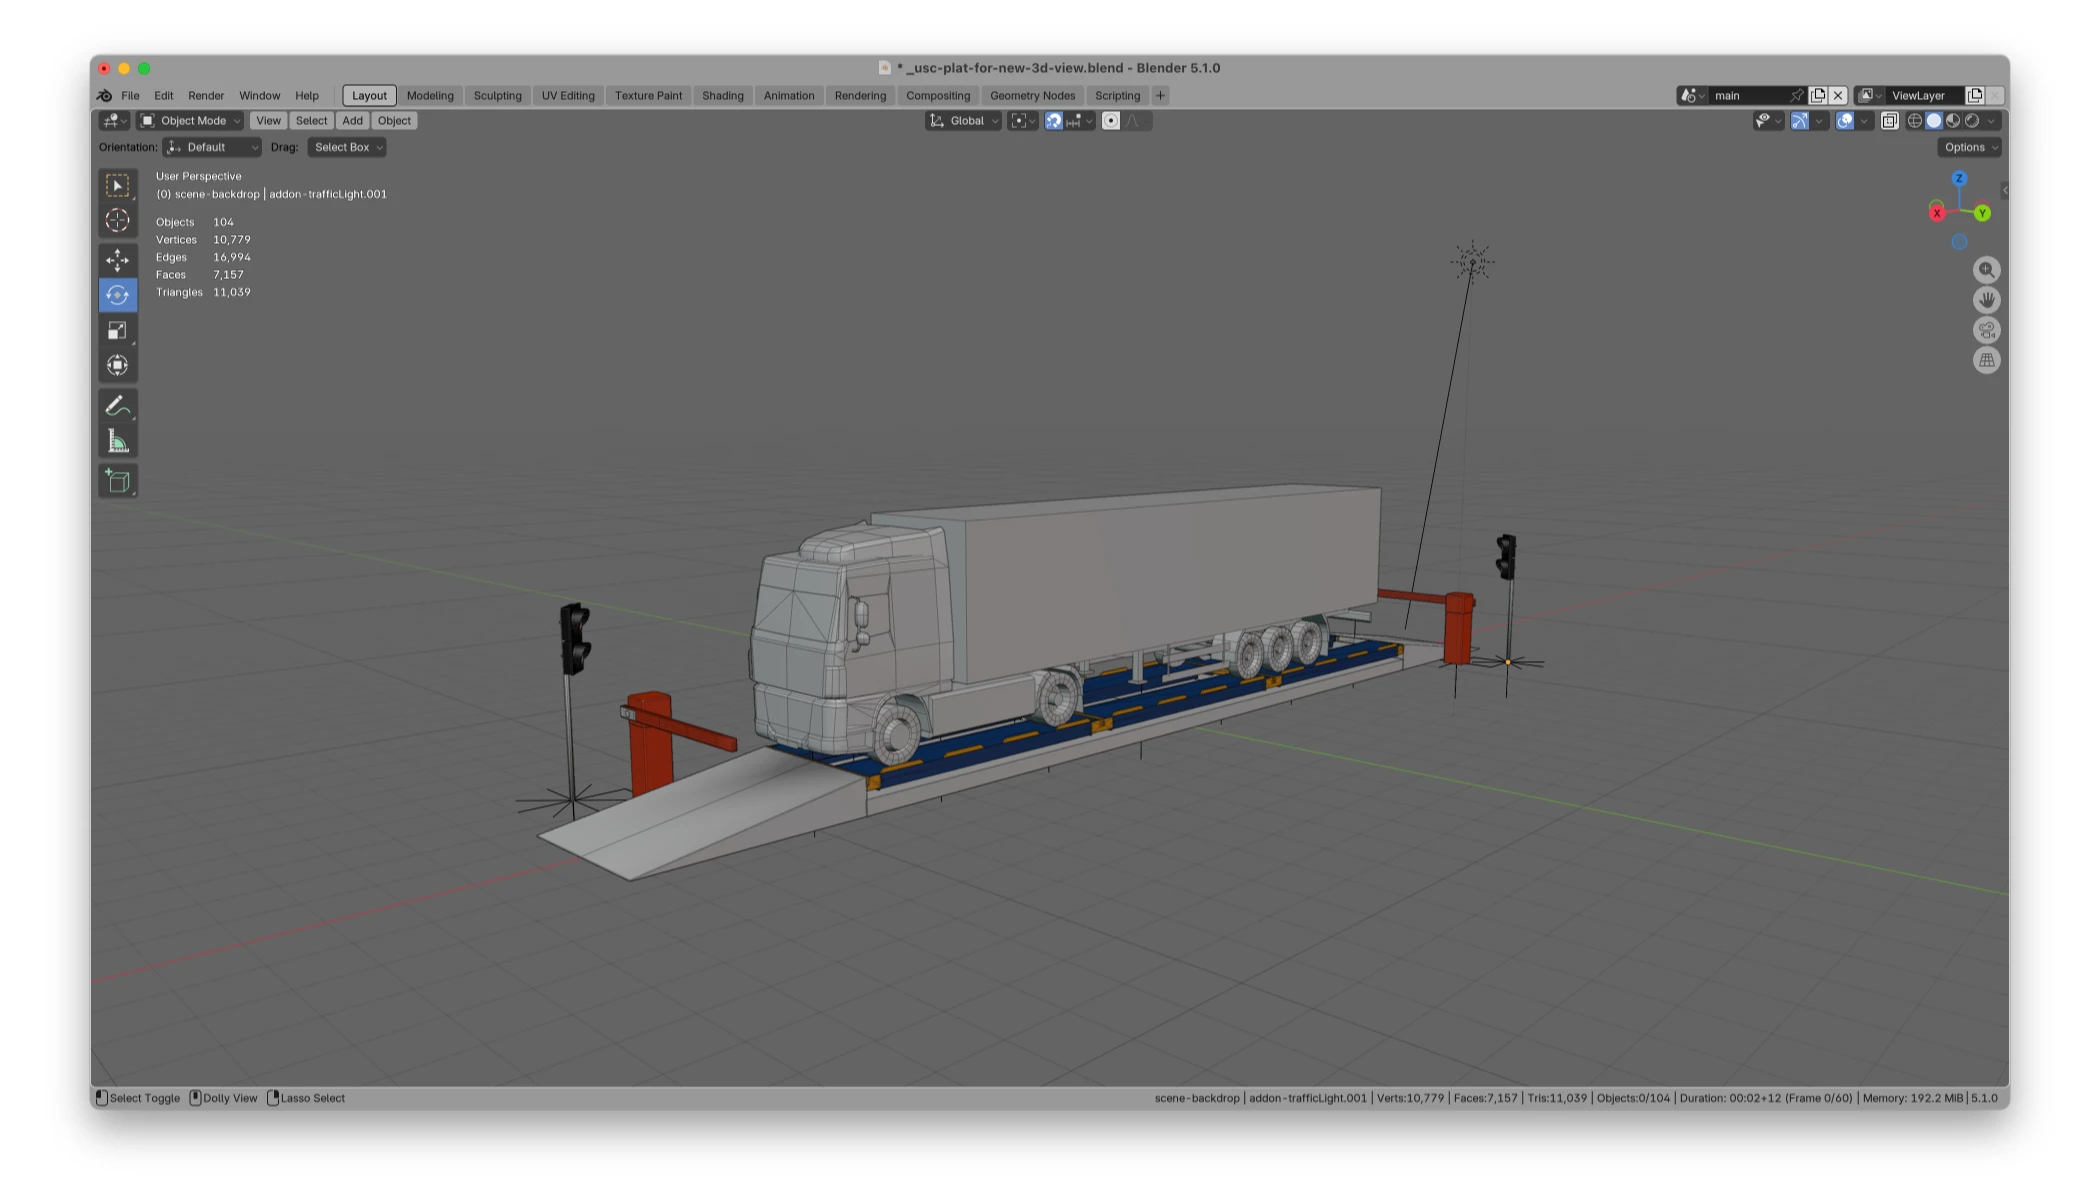2100x1200 pixels.
Task: Toggle camera view in the navigation gizmo
Action: click(x=1986, y=330)
